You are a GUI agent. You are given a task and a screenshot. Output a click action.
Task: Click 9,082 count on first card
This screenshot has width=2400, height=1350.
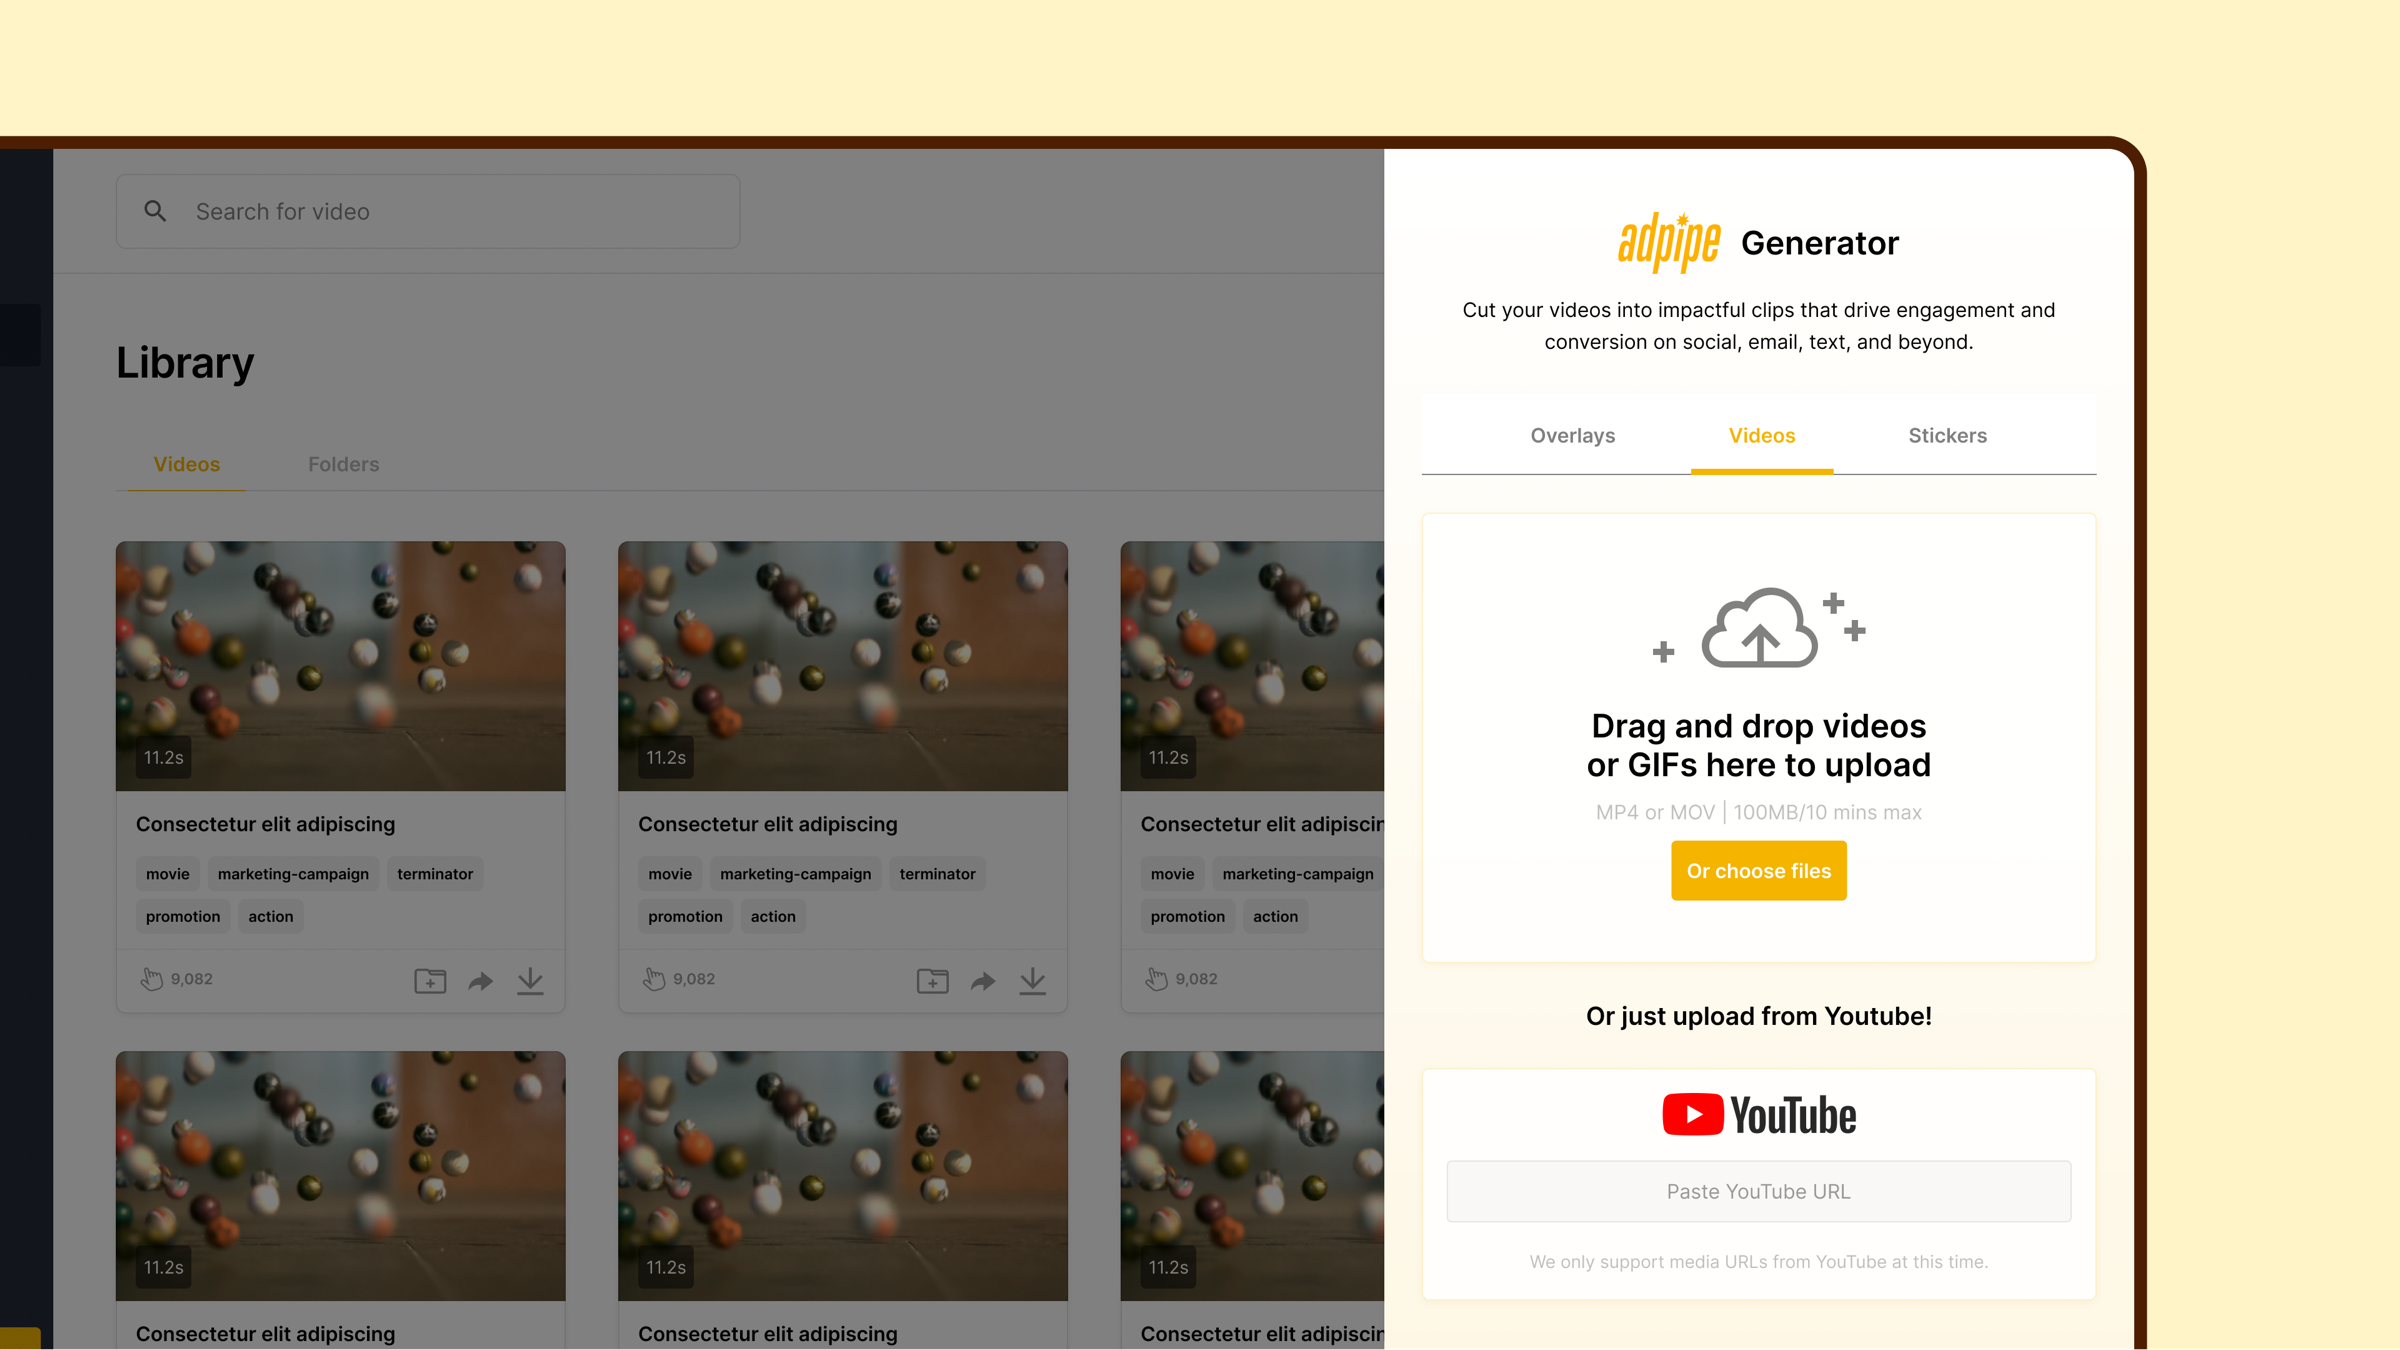[x=192, y=979]
